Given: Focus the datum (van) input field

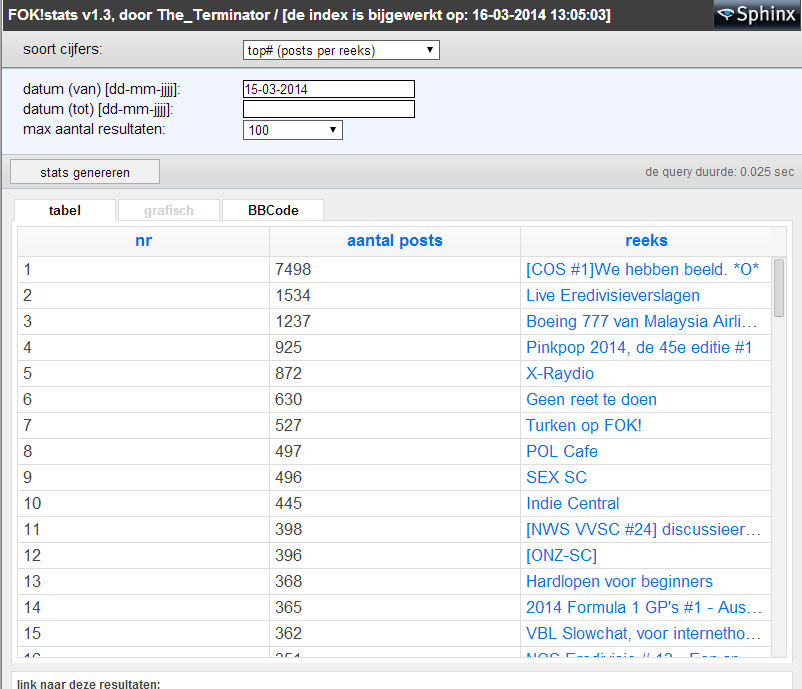Looking at the screenshot, I should point(329,89).
